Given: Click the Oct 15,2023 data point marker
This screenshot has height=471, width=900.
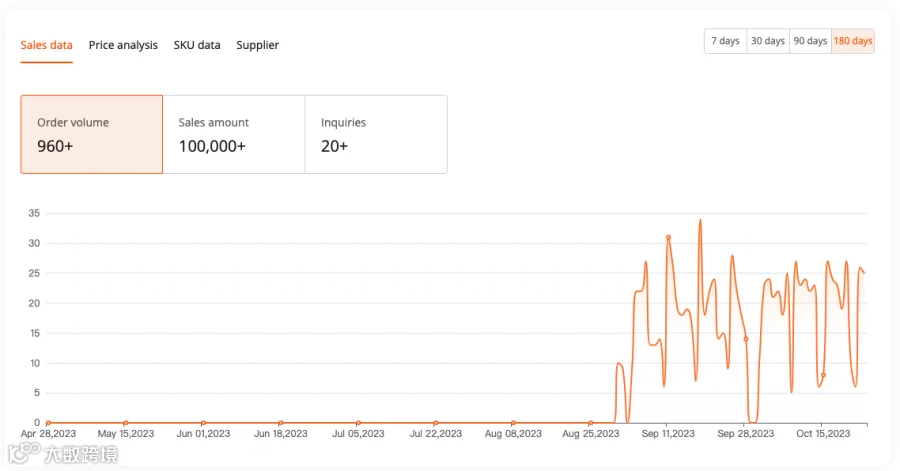Looking at the screenshot, I should (x=823, y=375).
